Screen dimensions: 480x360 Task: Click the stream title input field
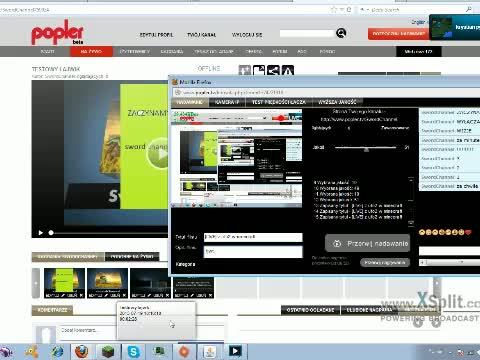(253, 237)
